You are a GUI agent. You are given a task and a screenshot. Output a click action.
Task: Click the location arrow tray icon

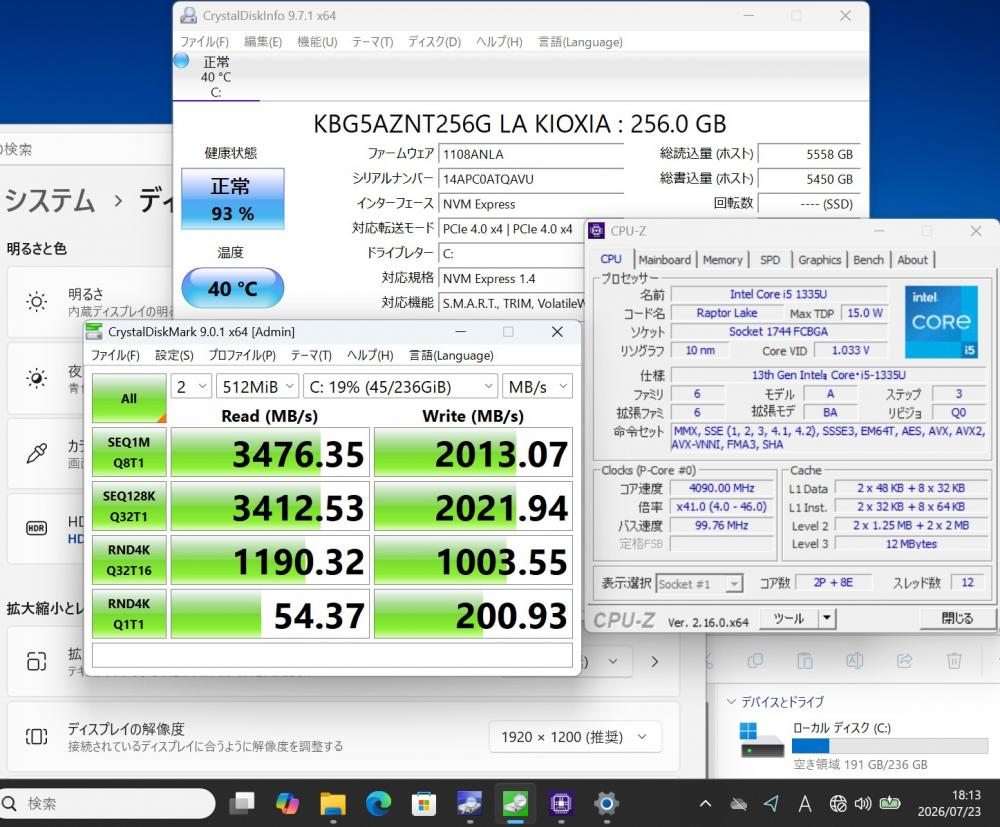[x=771, y=804]
